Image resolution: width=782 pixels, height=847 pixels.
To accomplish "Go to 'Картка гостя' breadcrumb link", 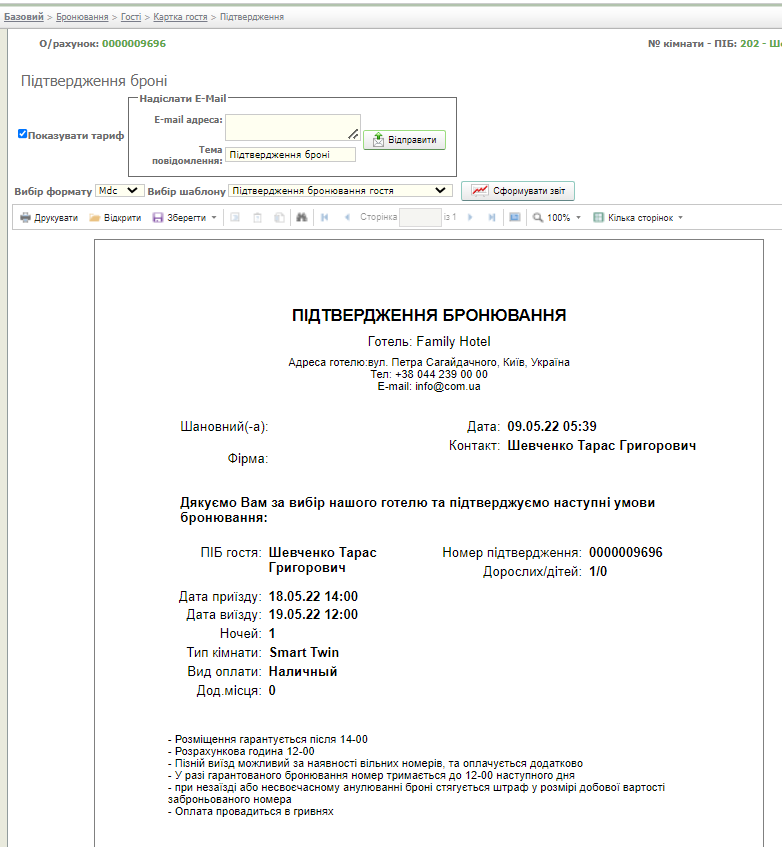I will click(x=181, y=17).
